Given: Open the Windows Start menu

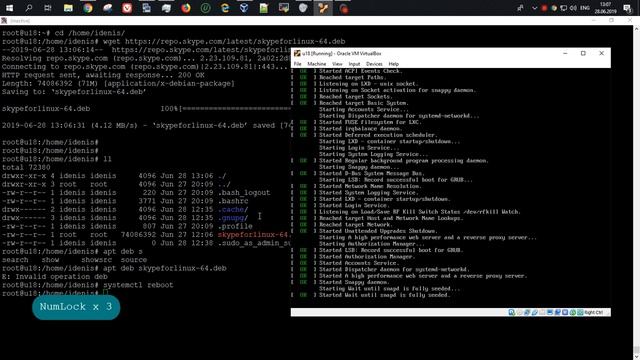Looking at the screenshot, I should 9,8.
